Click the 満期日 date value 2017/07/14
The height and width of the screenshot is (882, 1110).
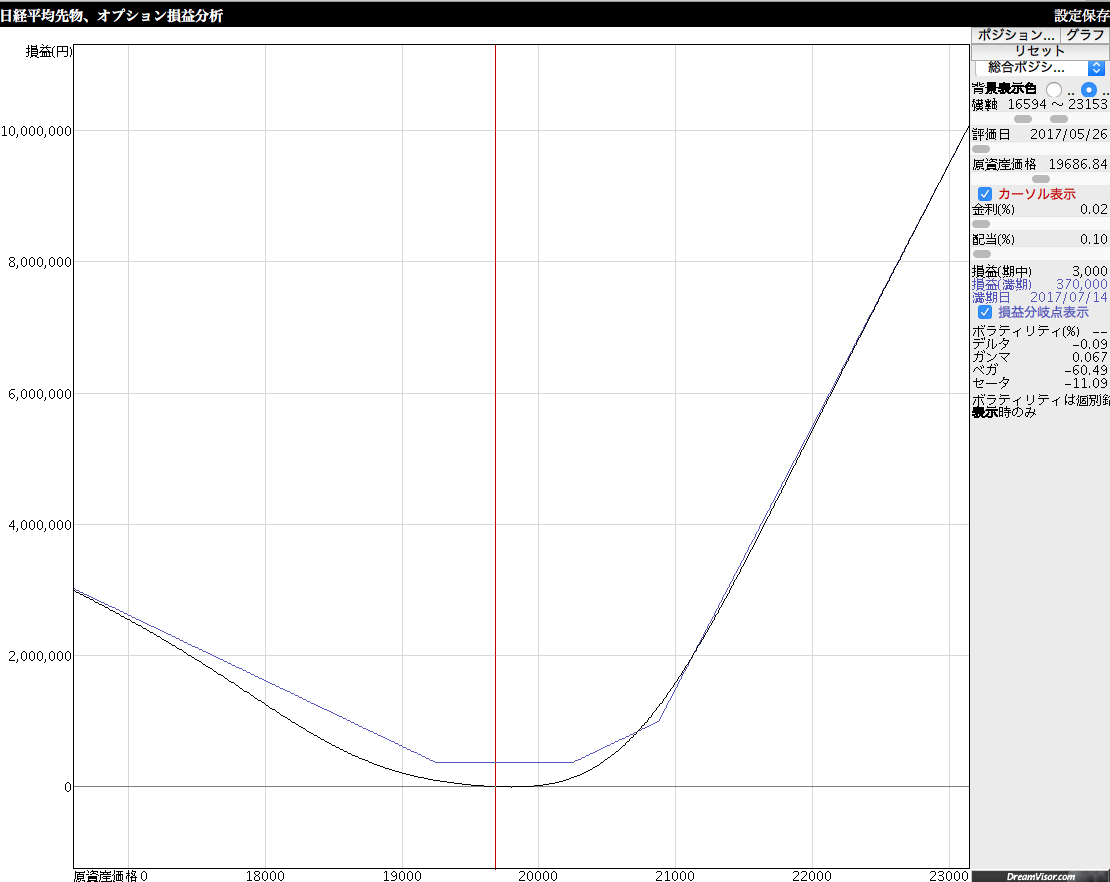1068,297
